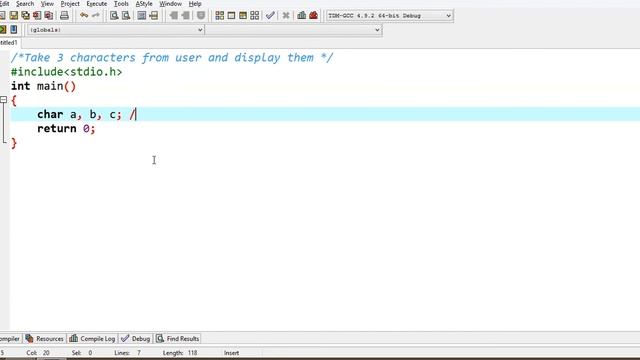This screenshot has height=360, width=640.
Task: Click the Indent icon
Action: pos(185,16)
